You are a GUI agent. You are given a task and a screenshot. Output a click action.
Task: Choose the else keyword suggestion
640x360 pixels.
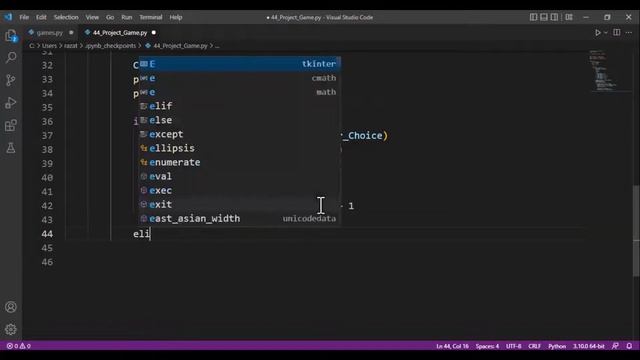239,120
